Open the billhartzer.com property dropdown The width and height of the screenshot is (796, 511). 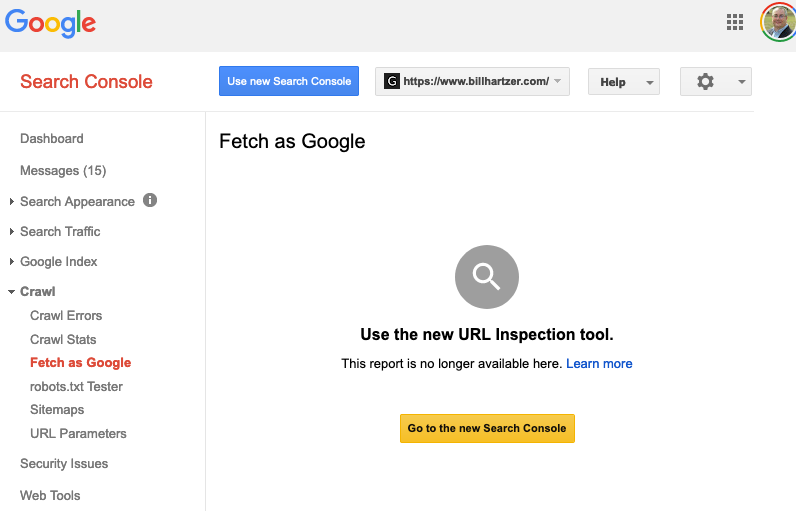pyautogui.click(x=472, y=81)
